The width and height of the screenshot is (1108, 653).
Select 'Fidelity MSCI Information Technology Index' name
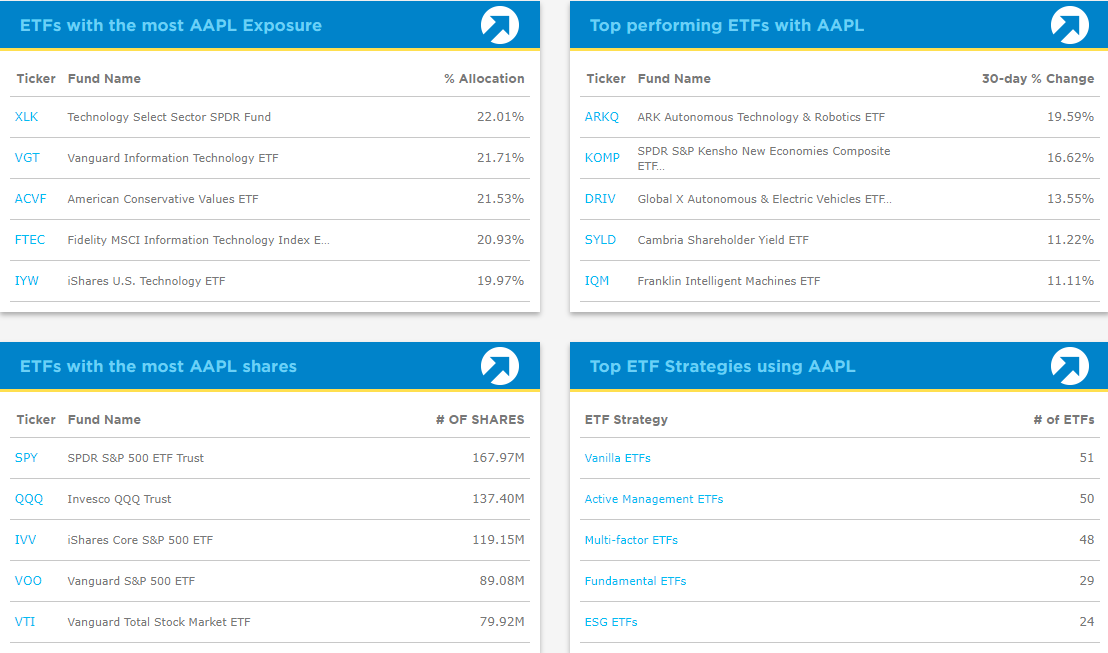[x=199, y=240]
